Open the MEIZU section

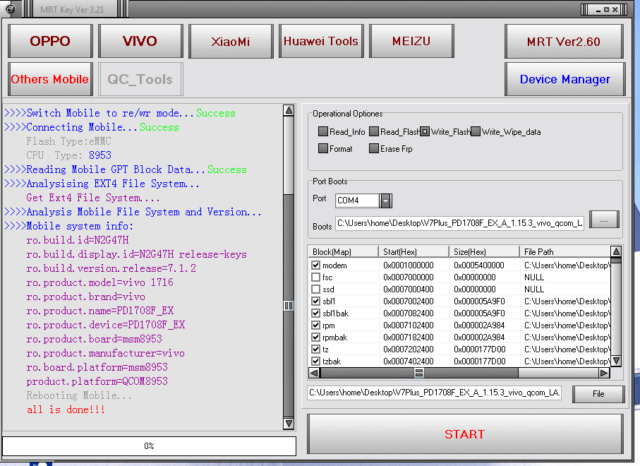click(x=411, y=41)
